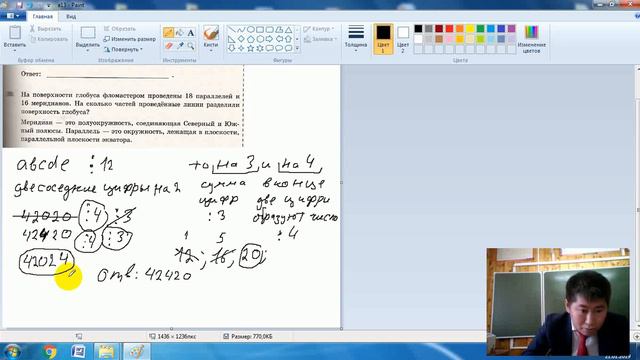The width and height of the screenshot is (640, 360).
Task: Pick the pink color swatch
Action: [x=449, y=39]
